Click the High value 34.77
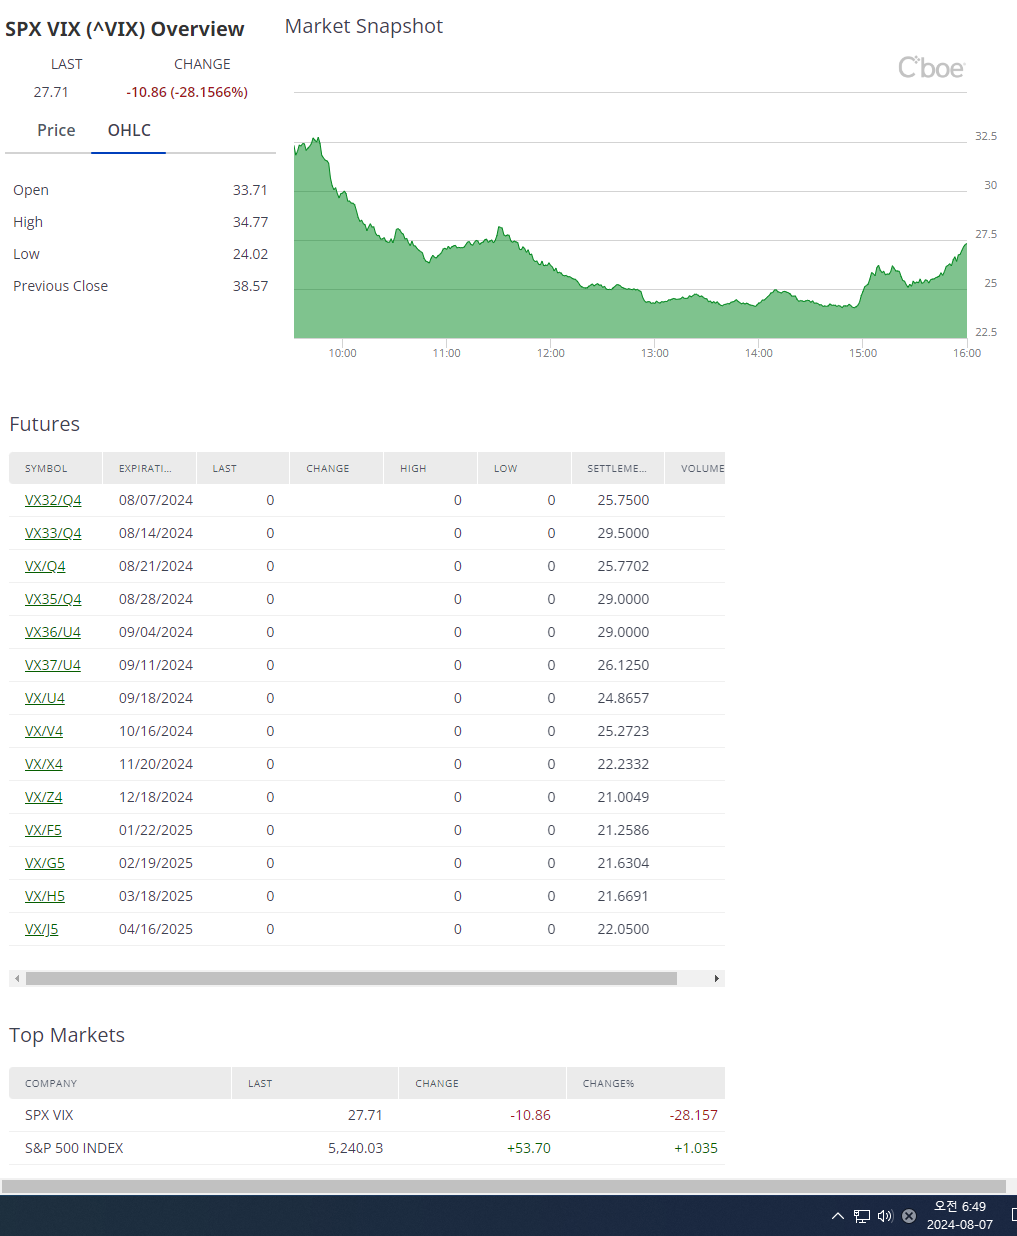The width and height of the screenshot is (1017, 1236). 250,222
